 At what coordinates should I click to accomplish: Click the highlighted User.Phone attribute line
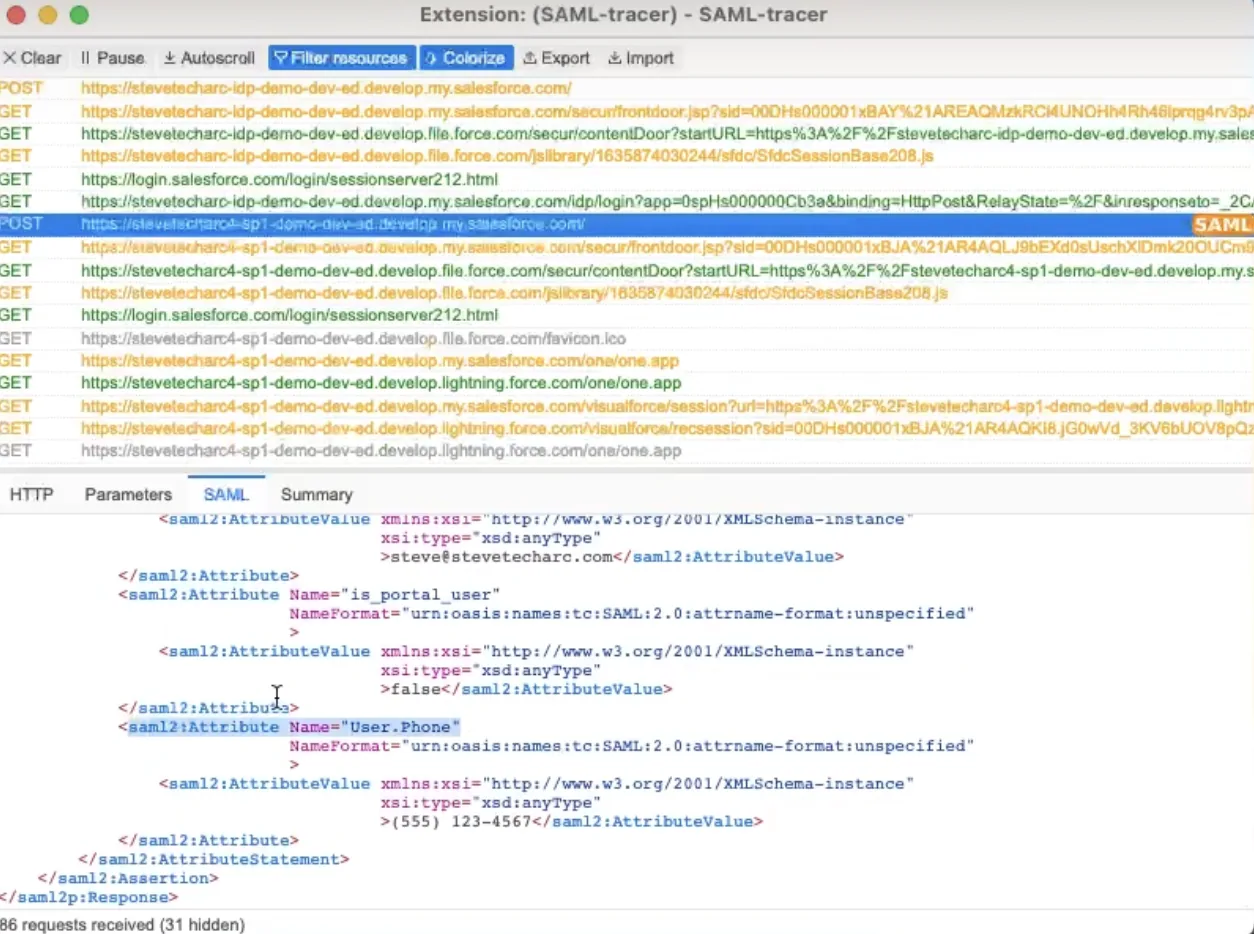coord(295,727)
